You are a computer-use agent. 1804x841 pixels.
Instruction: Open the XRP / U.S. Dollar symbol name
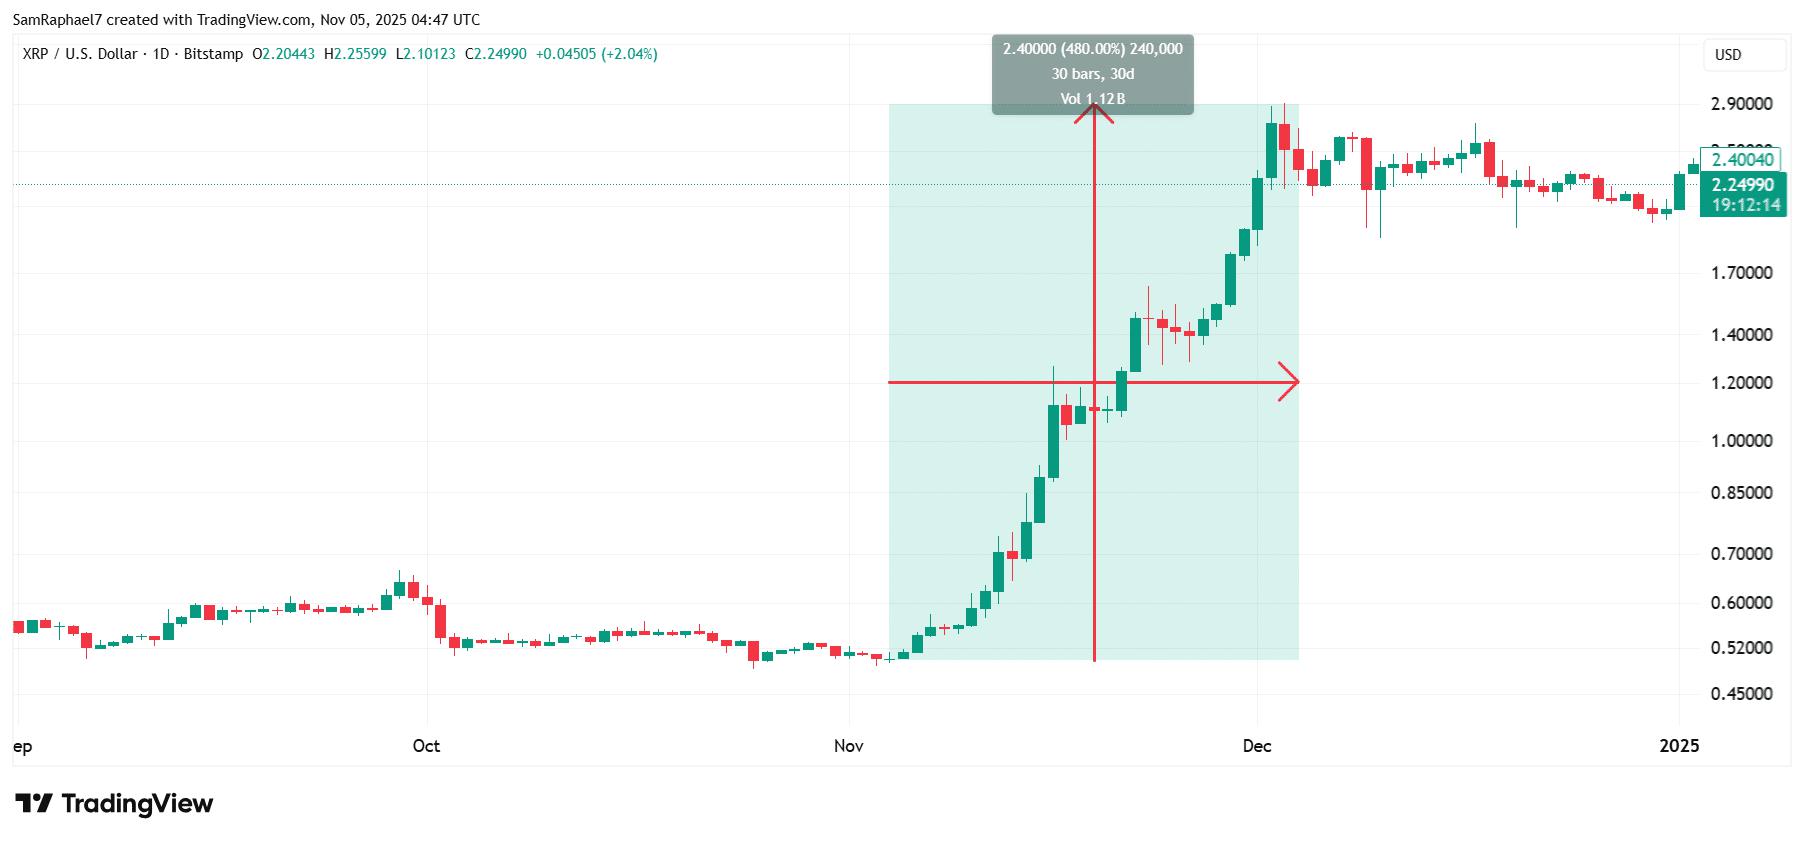[80, 55]
